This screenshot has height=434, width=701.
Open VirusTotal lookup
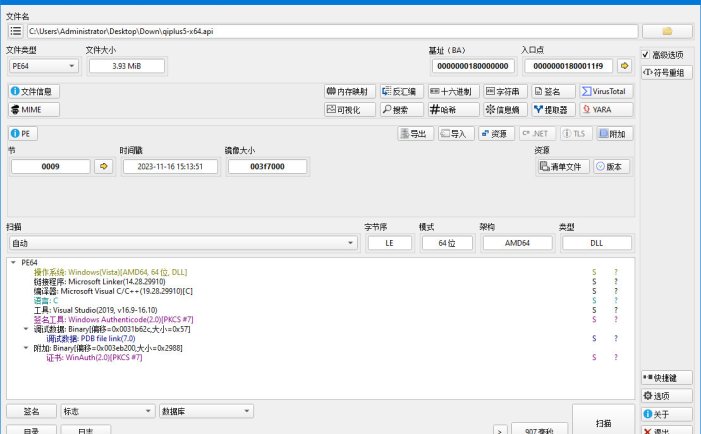(606, 91)
